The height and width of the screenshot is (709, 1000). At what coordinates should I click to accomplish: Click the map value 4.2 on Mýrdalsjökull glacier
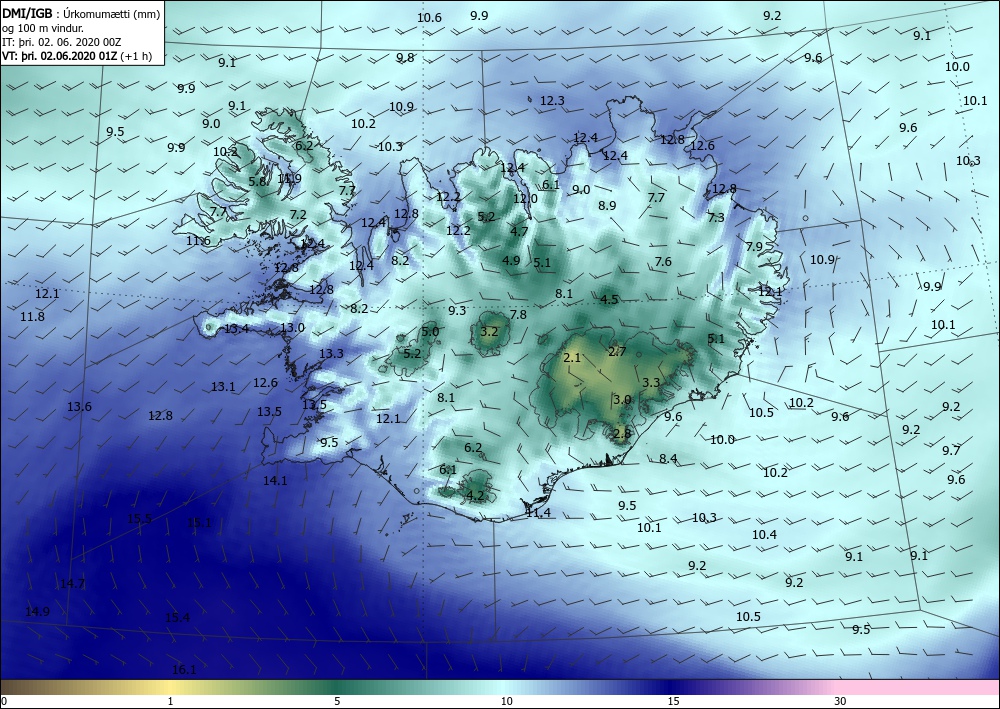475,495
